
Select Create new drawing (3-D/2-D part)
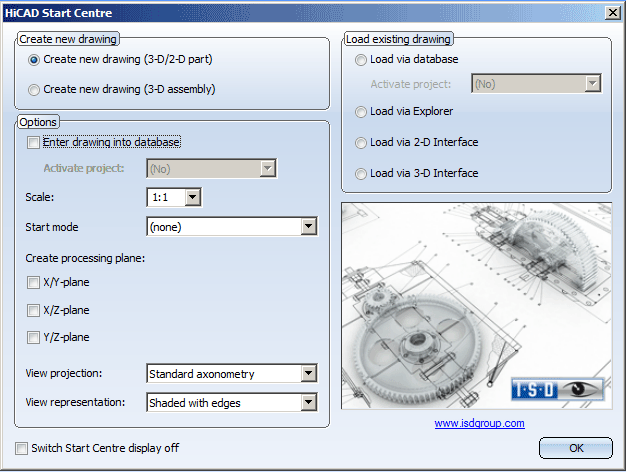[x=35, y=60]
